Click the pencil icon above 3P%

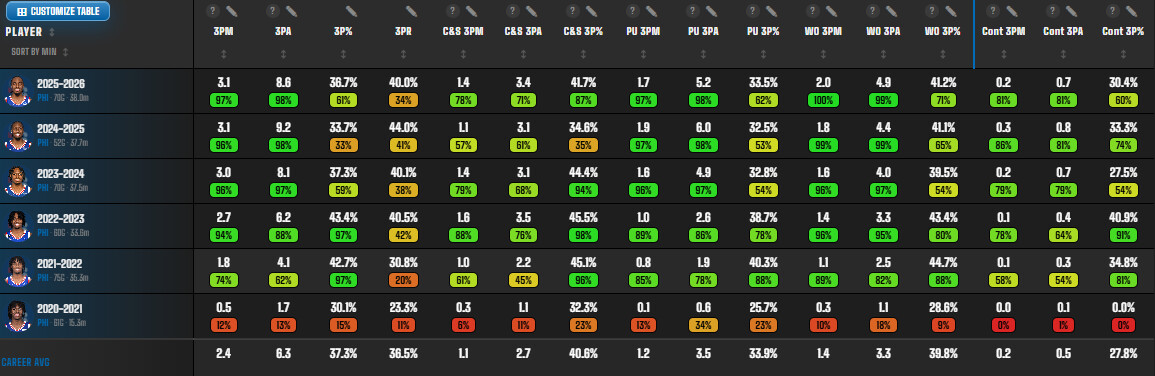351,11
